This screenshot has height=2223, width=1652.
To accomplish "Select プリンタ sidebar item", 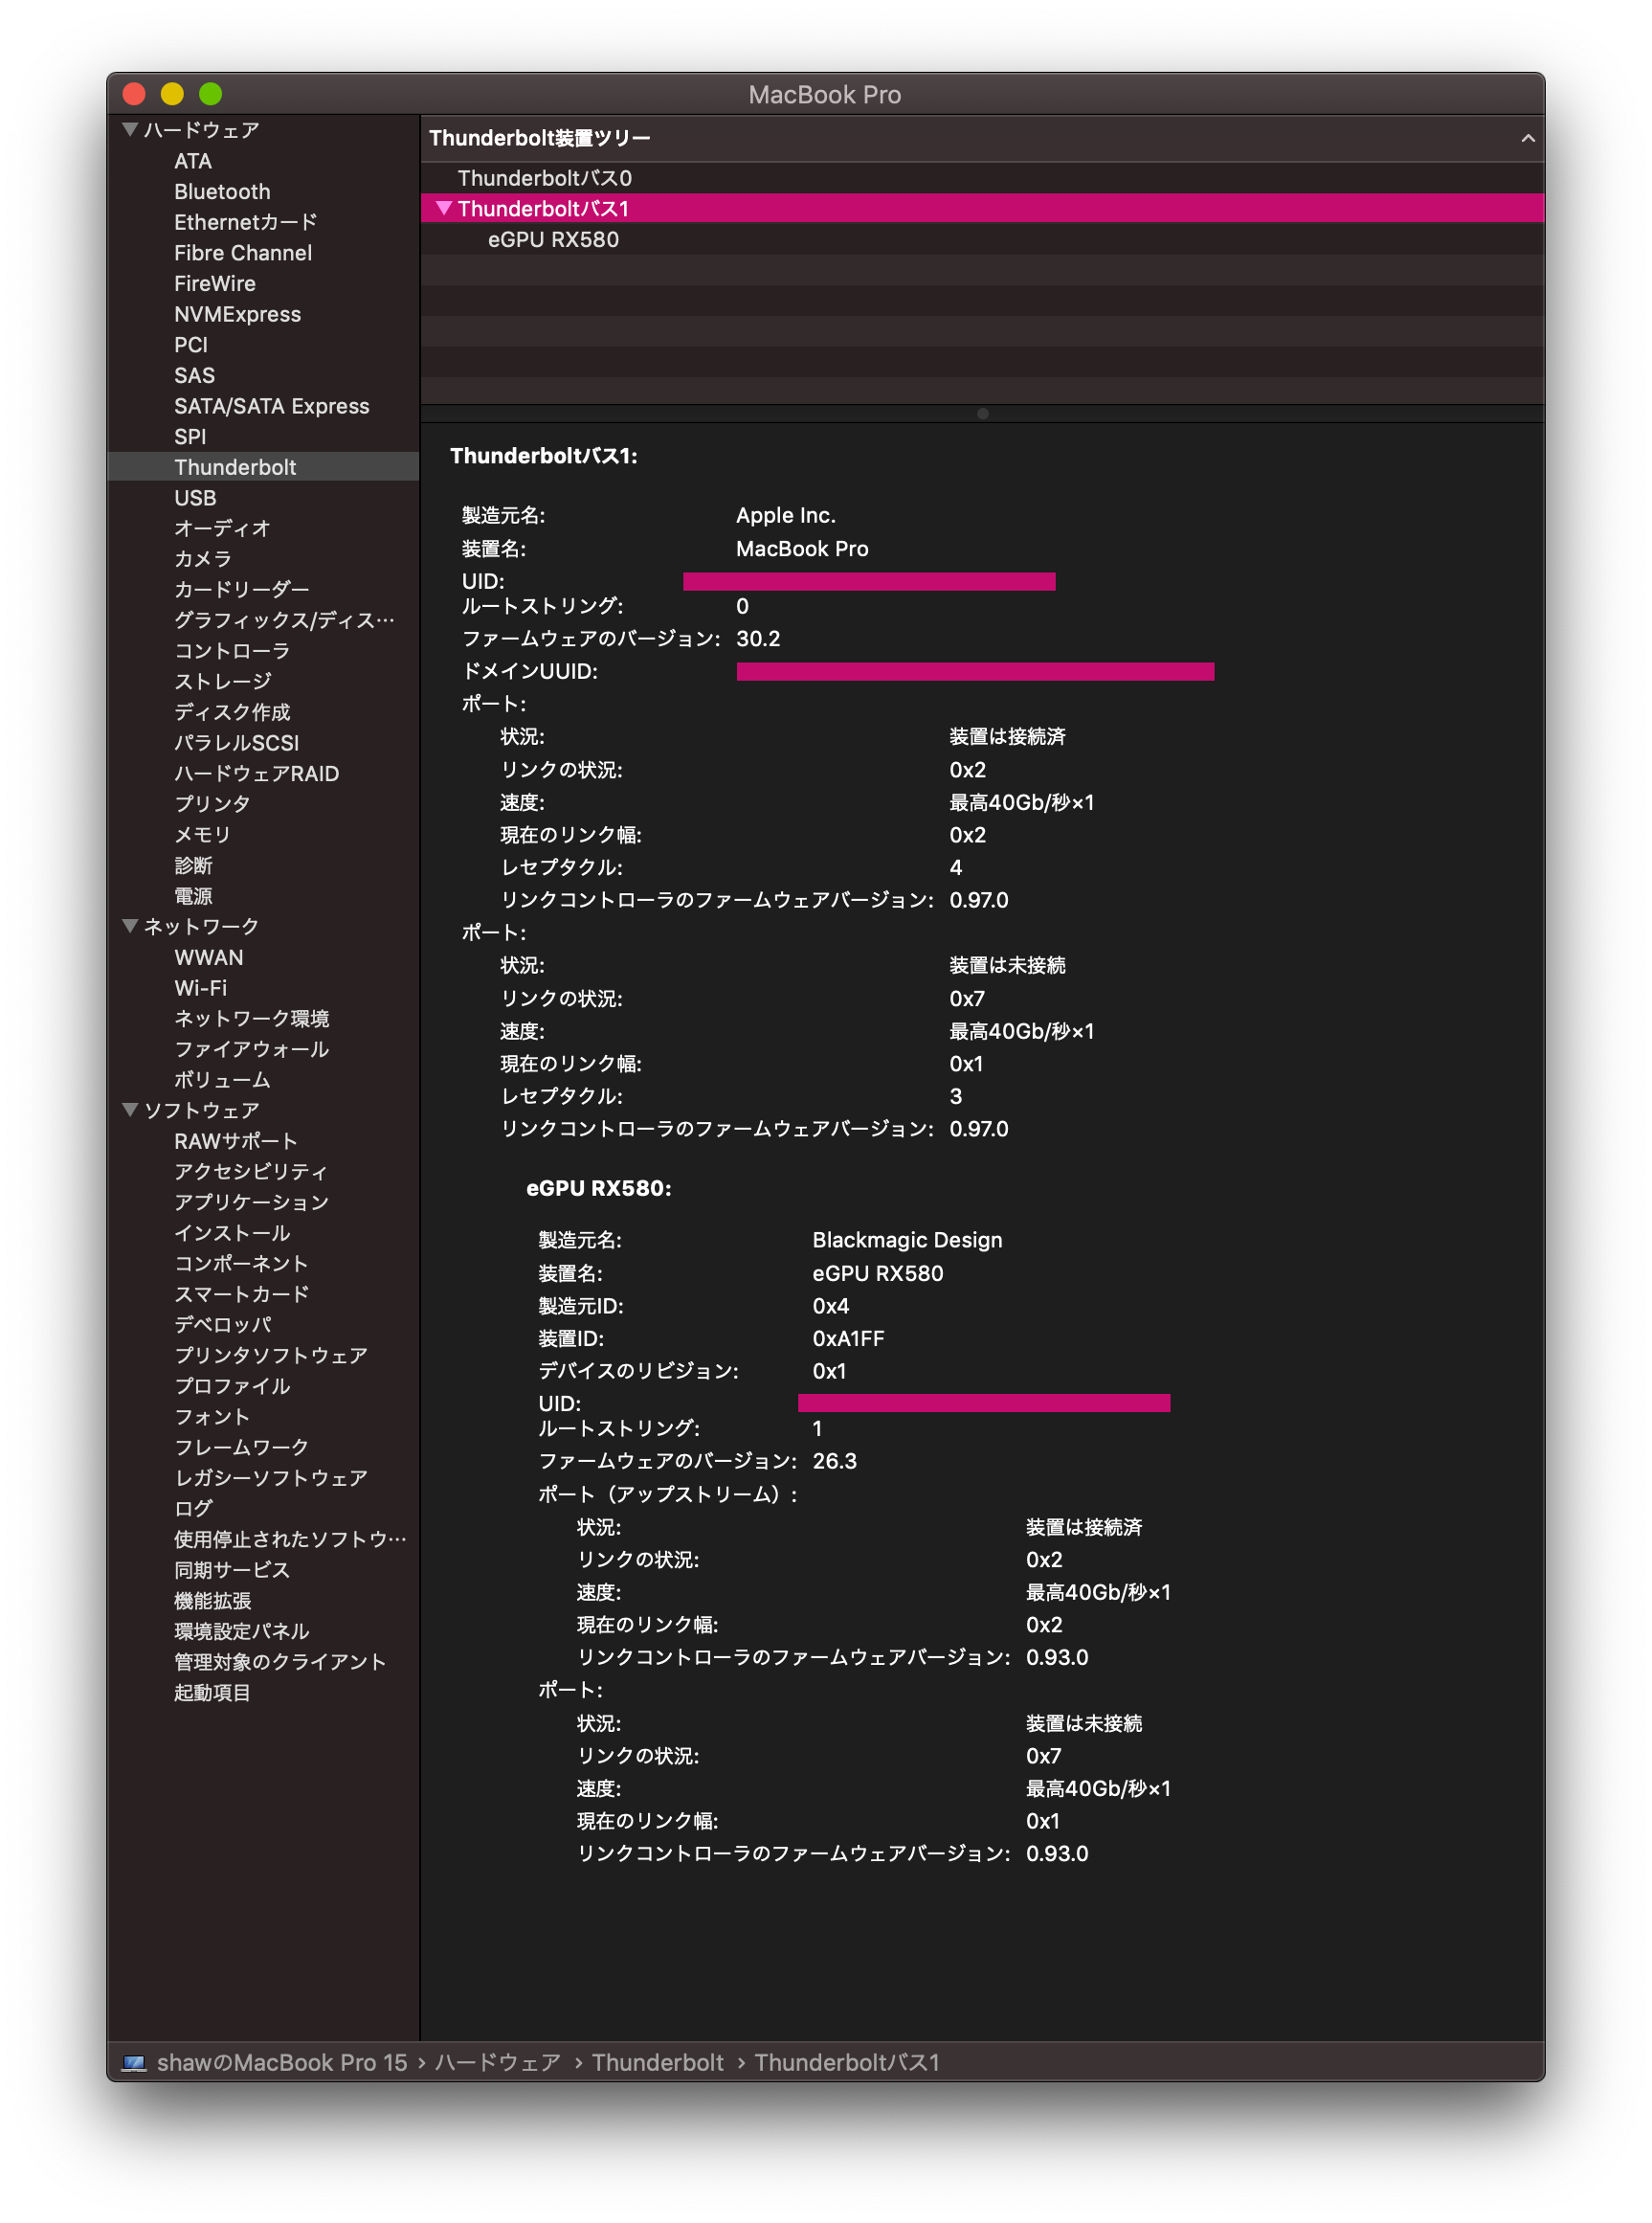I will pos(212,803).
